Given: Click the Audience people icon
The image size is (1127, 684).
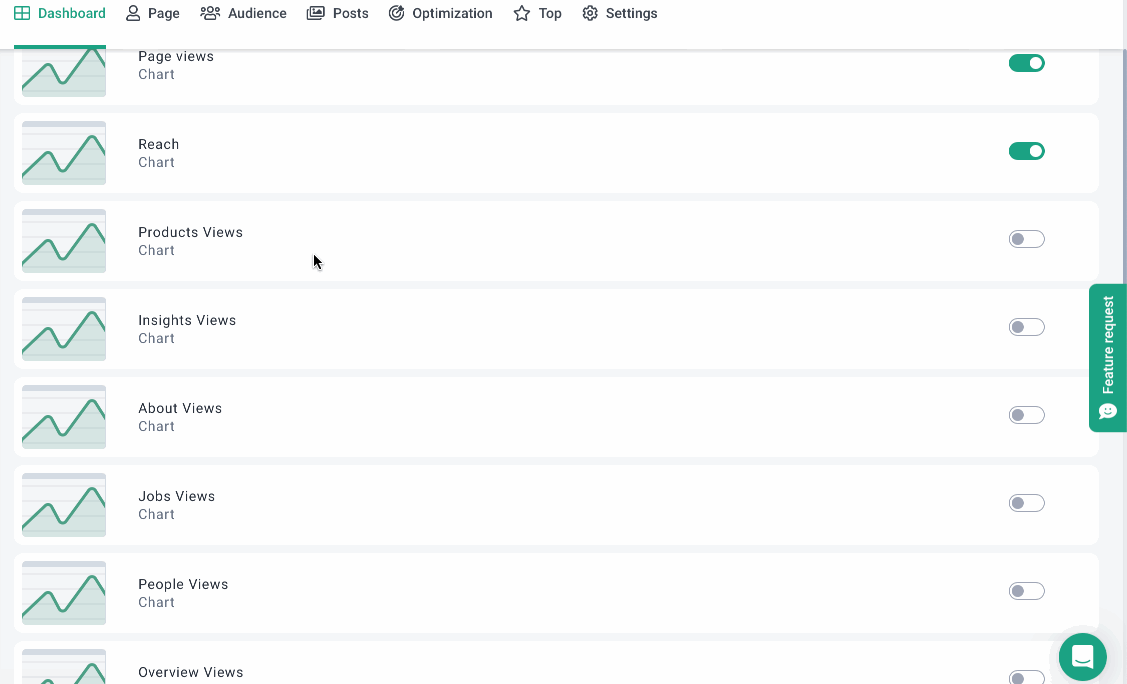Looking at the screenshot, I should coord(210,14).
